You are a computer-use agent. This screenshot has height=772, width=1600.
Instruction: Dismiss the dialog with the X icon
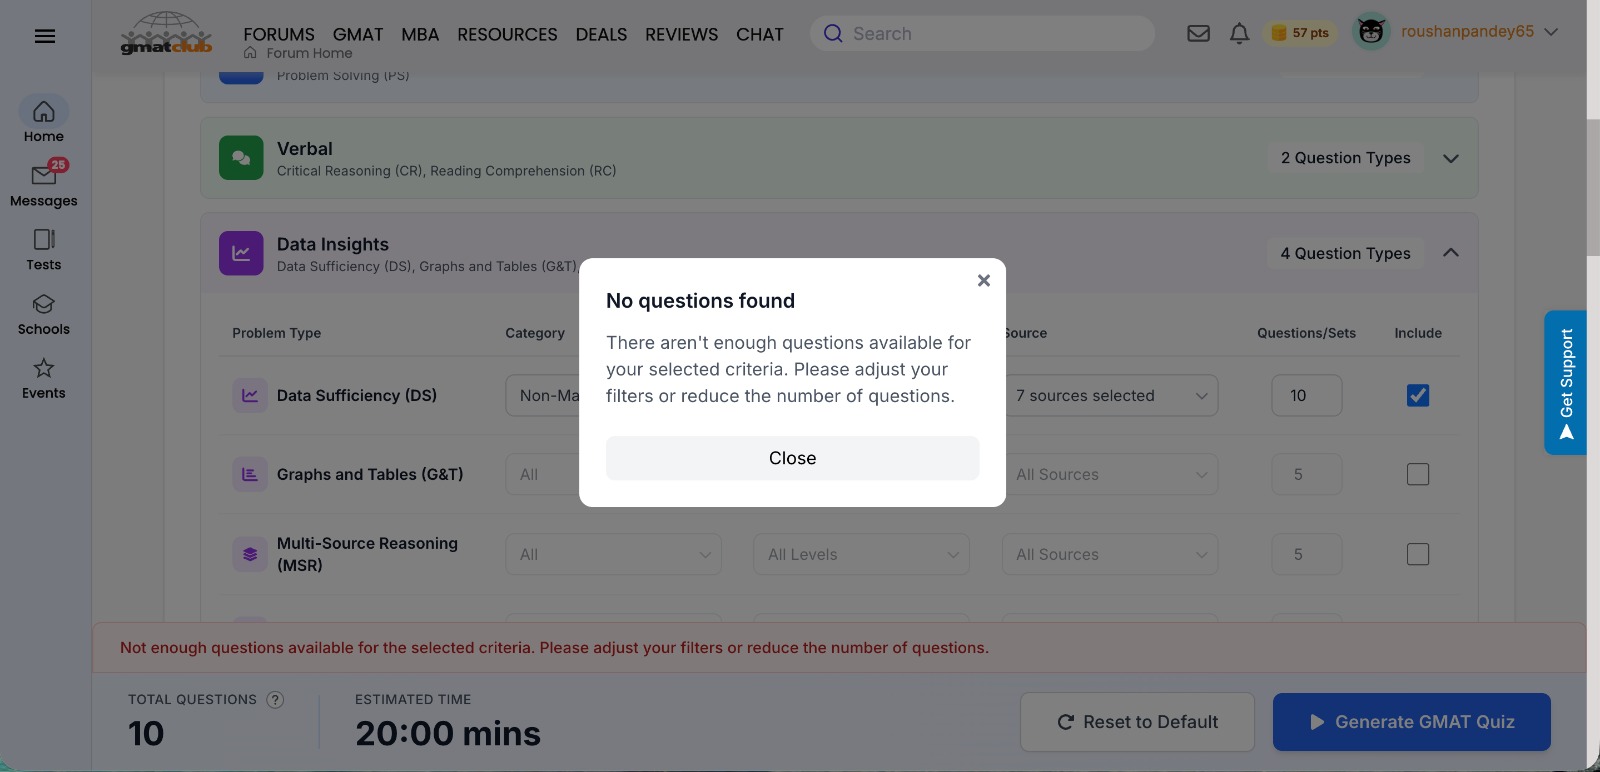984,280
